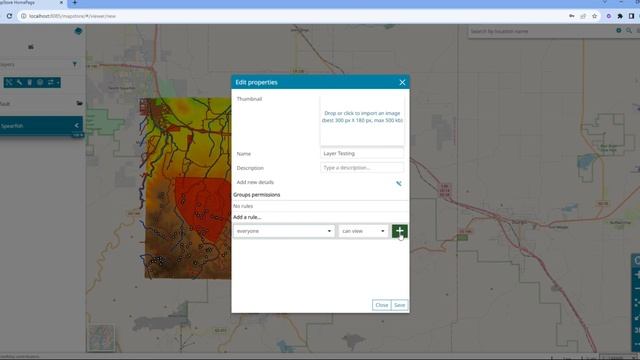Close the MapStore HomePage tab
This screenshot has height=360, width=640.
[x=61, y=2]
